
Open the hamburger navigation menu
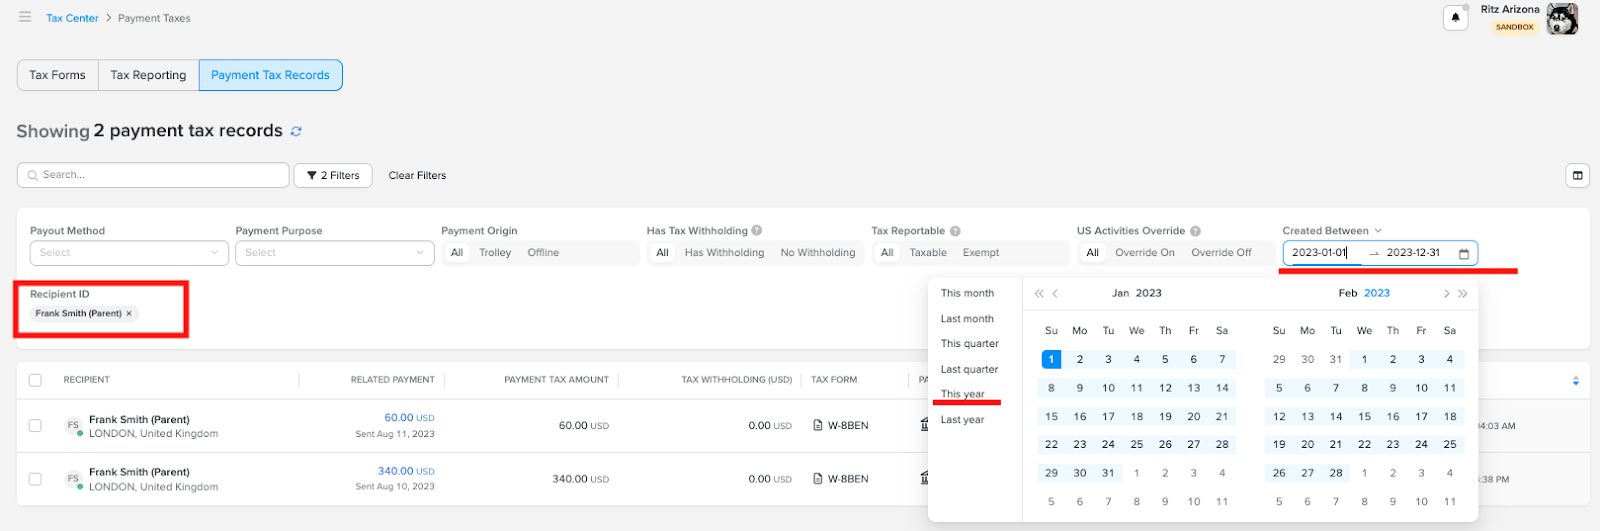coord(25,17)
